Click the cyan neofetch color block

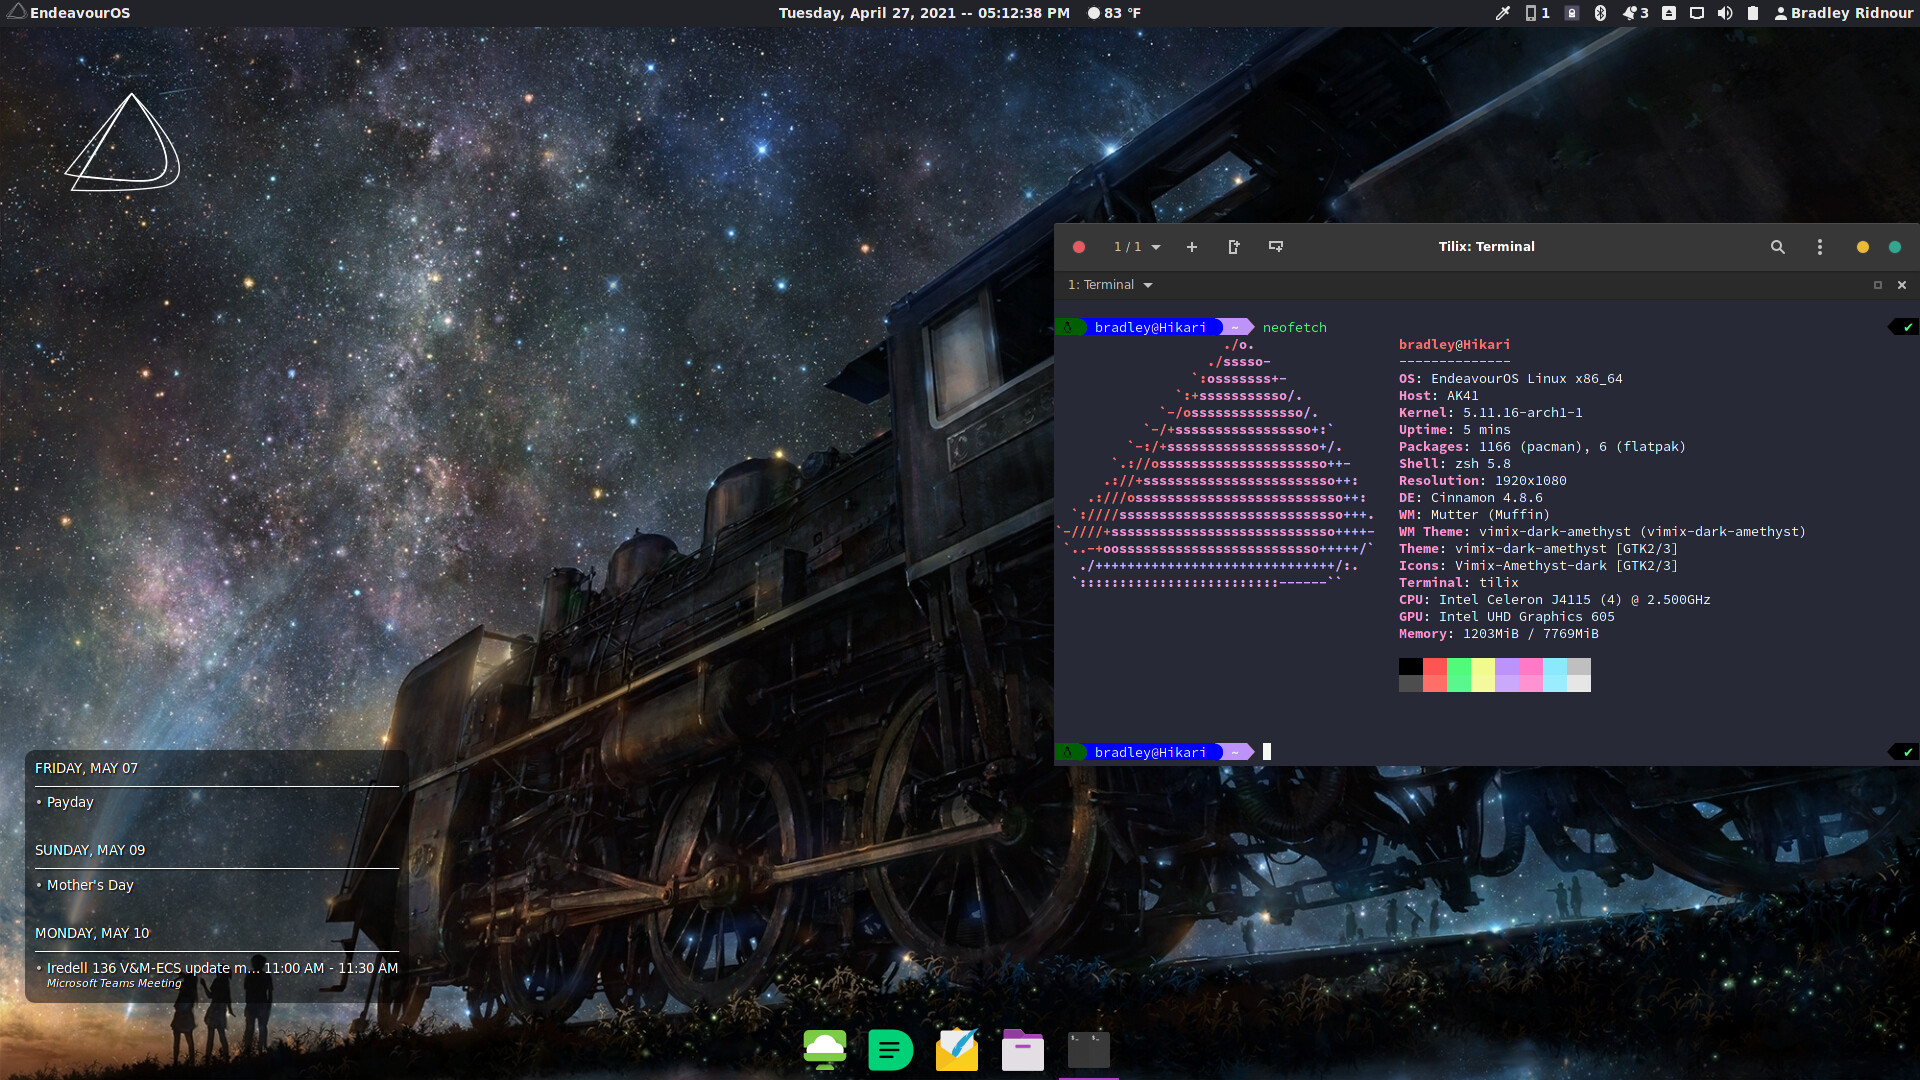tap(1554, 675)
